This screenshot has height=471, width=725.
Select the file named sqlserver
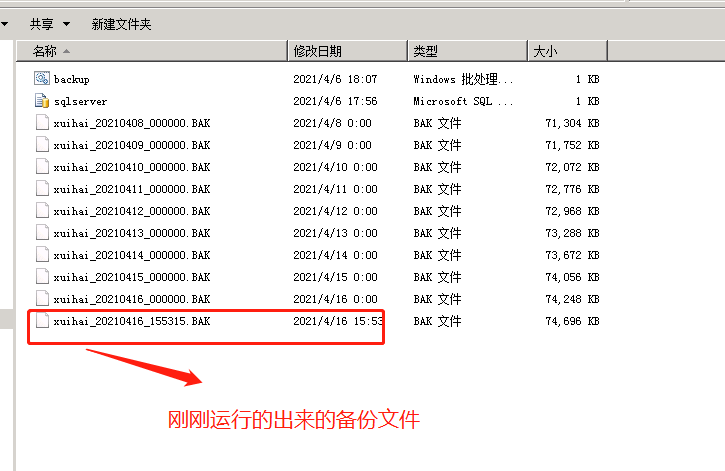(80, 101)
